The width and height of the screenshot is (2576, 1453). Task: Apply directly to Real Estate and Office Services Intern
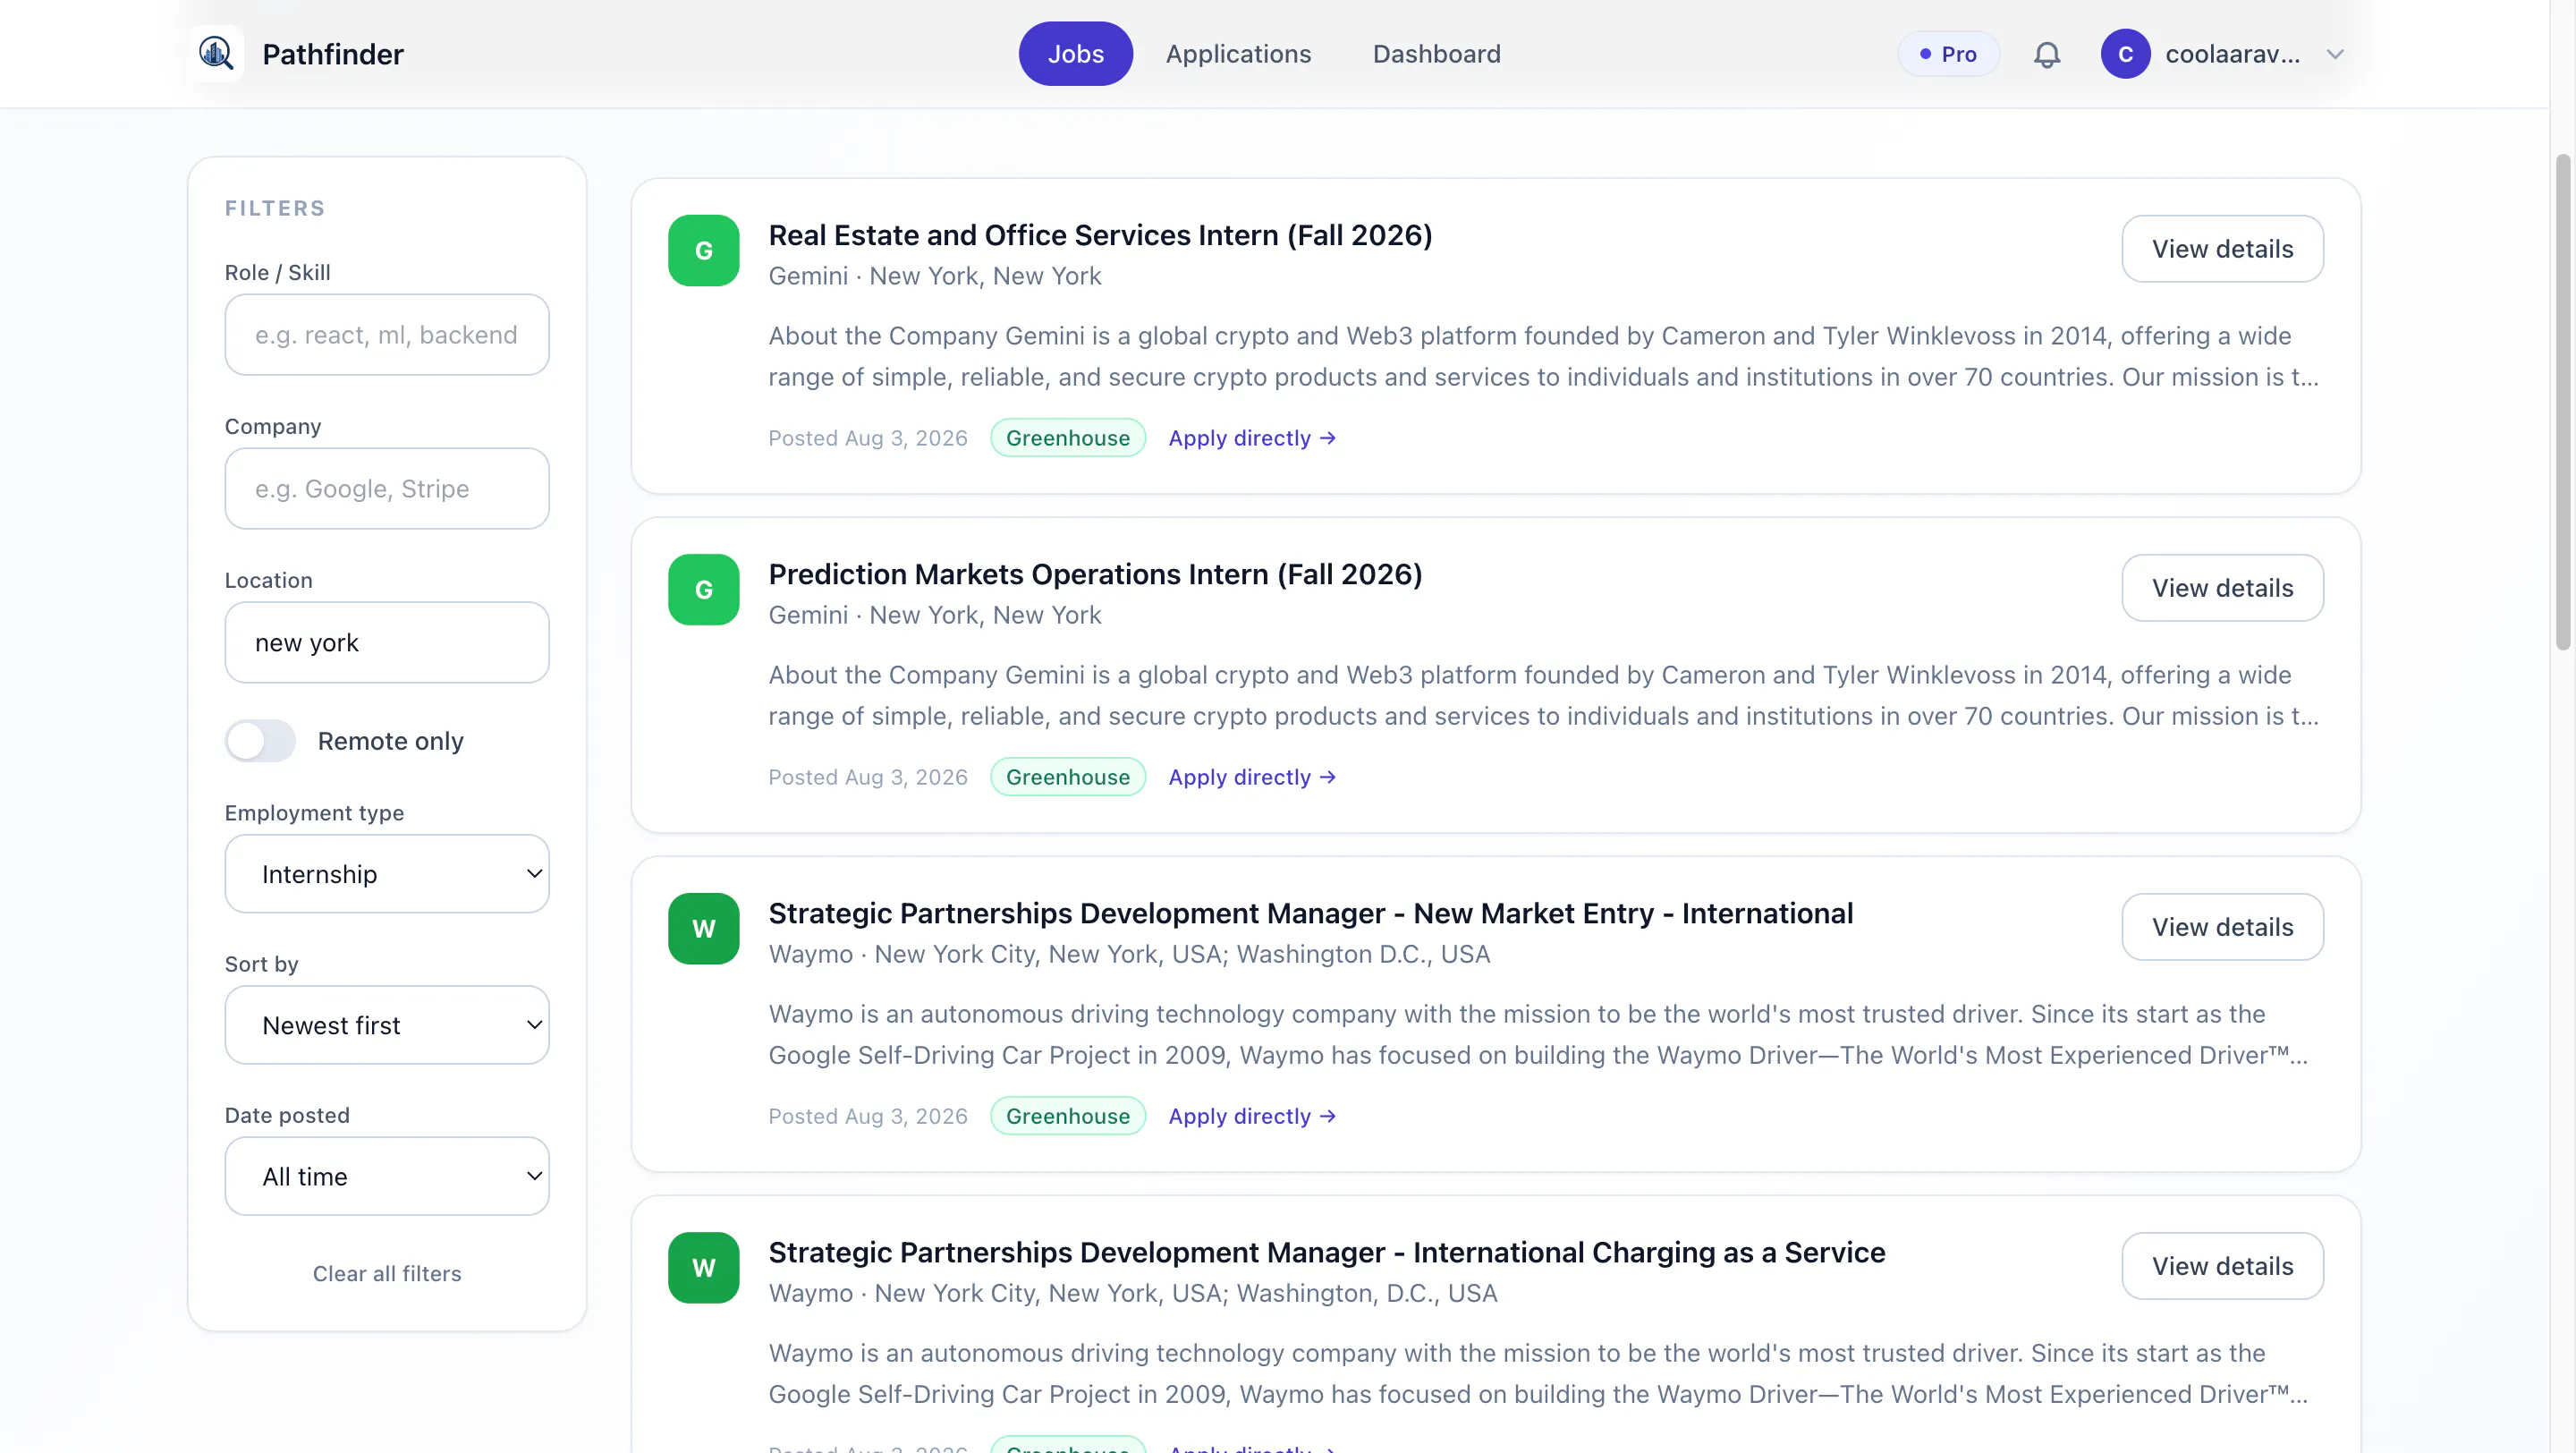(1252, 438)
